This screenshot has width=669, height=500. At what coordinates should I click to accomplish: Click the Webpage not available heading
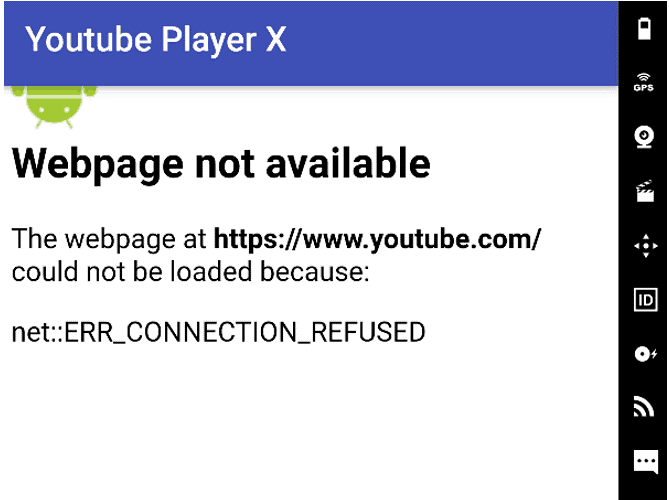coord(221,164)
